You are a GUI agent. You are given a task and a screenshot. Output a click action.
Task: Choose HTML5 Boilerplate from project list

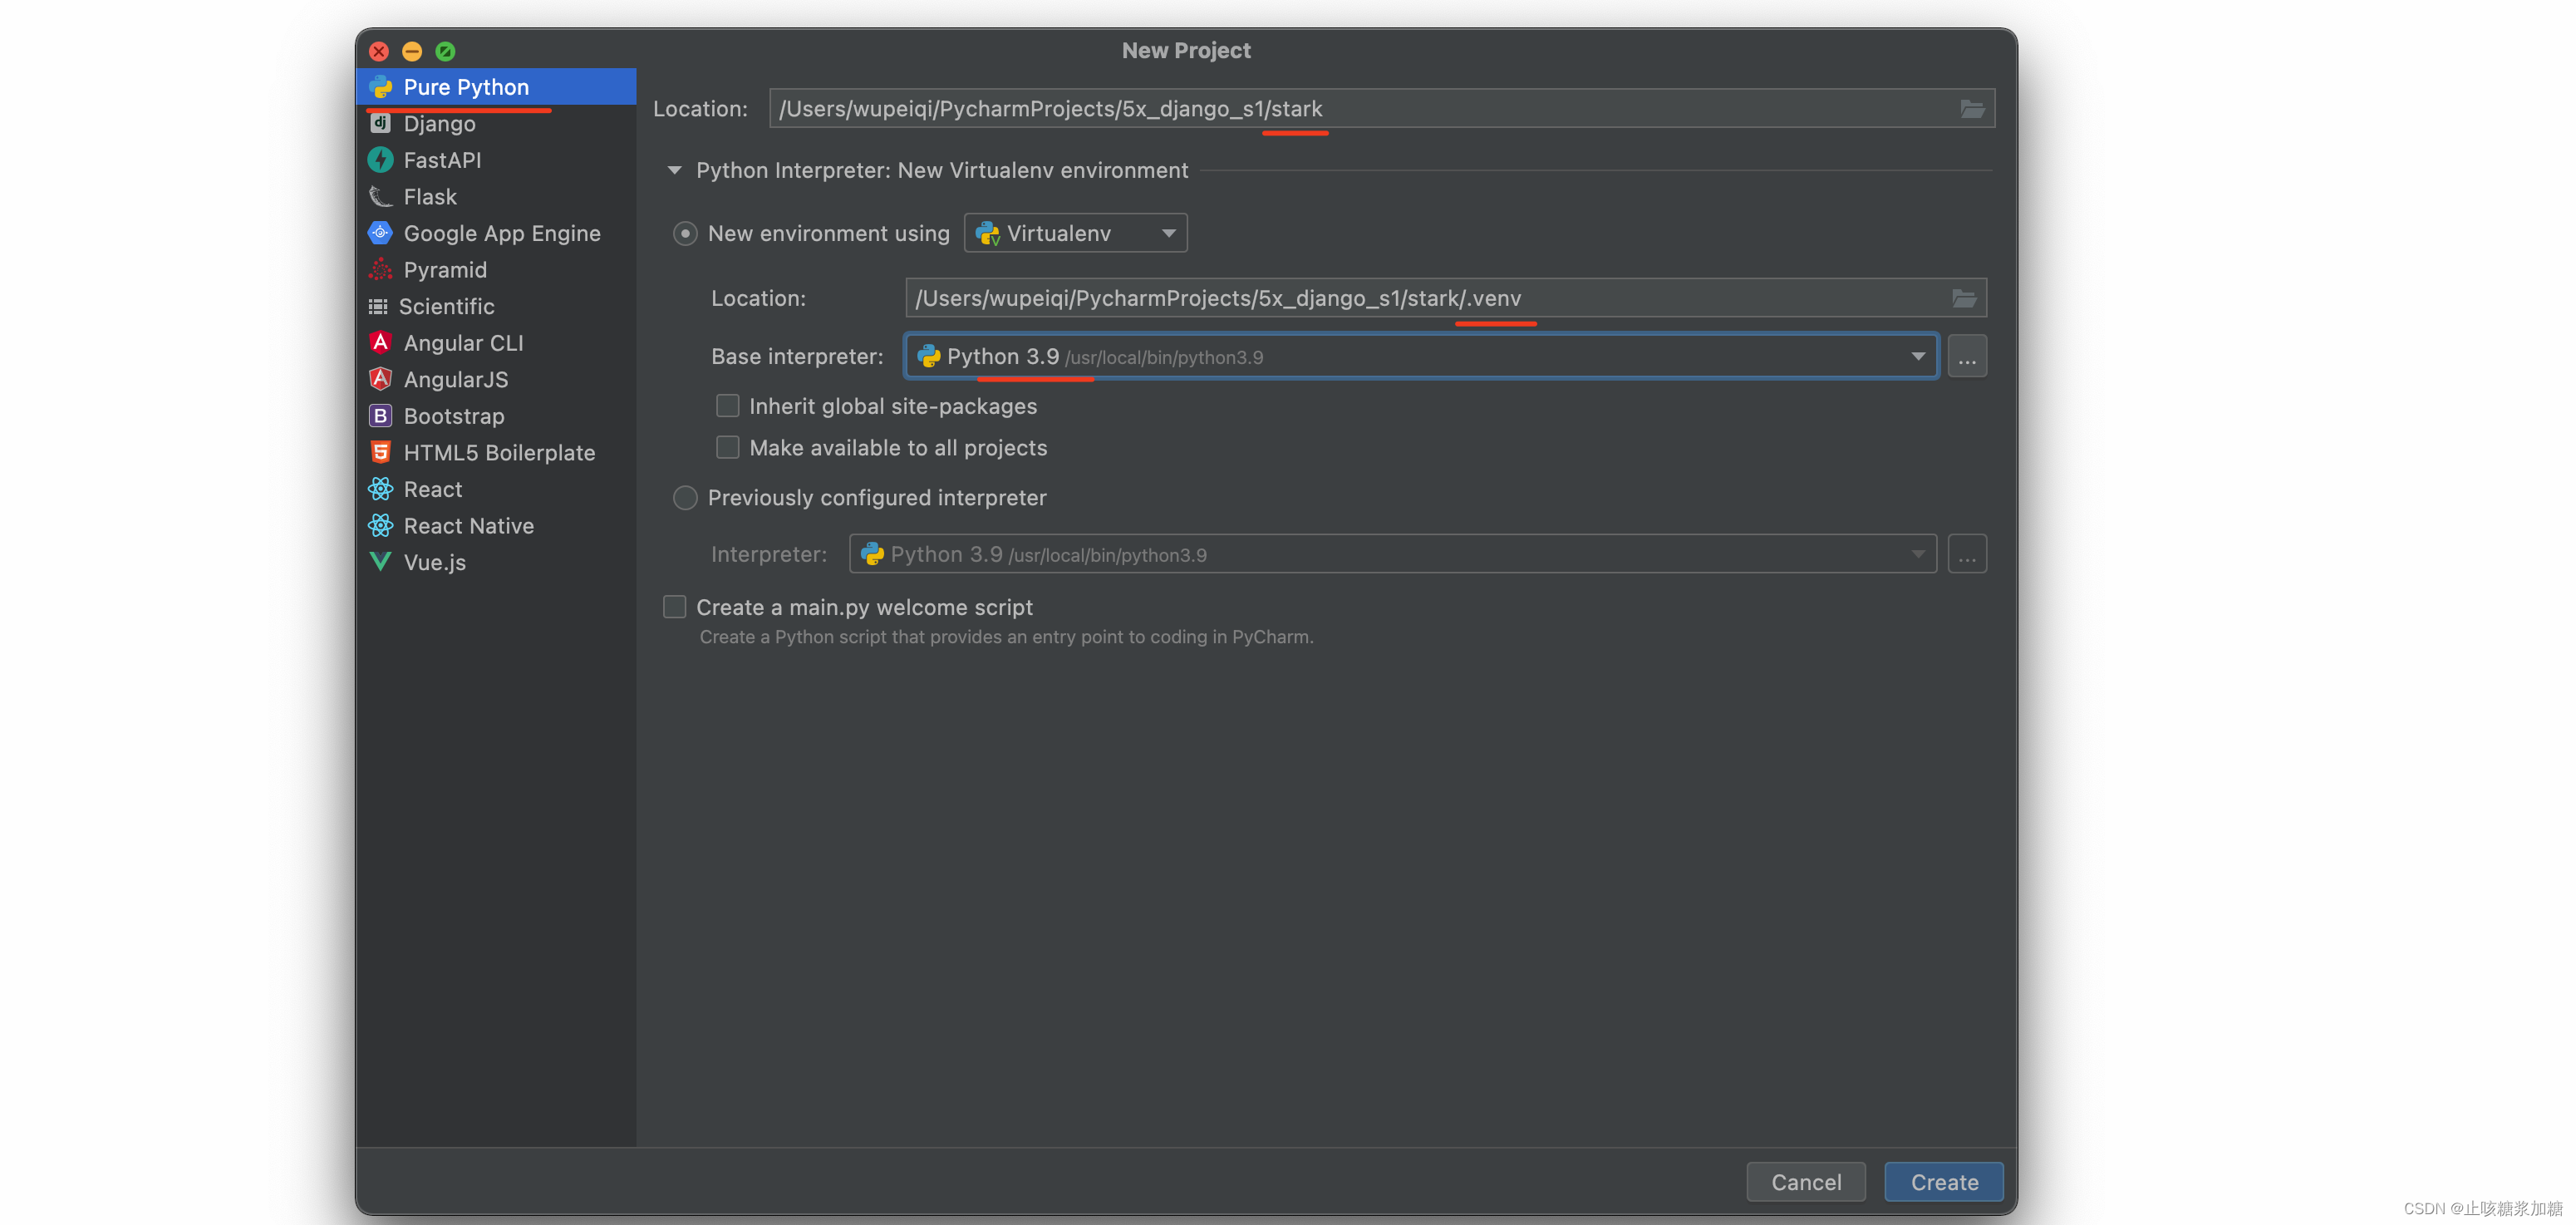pos(498,453)
